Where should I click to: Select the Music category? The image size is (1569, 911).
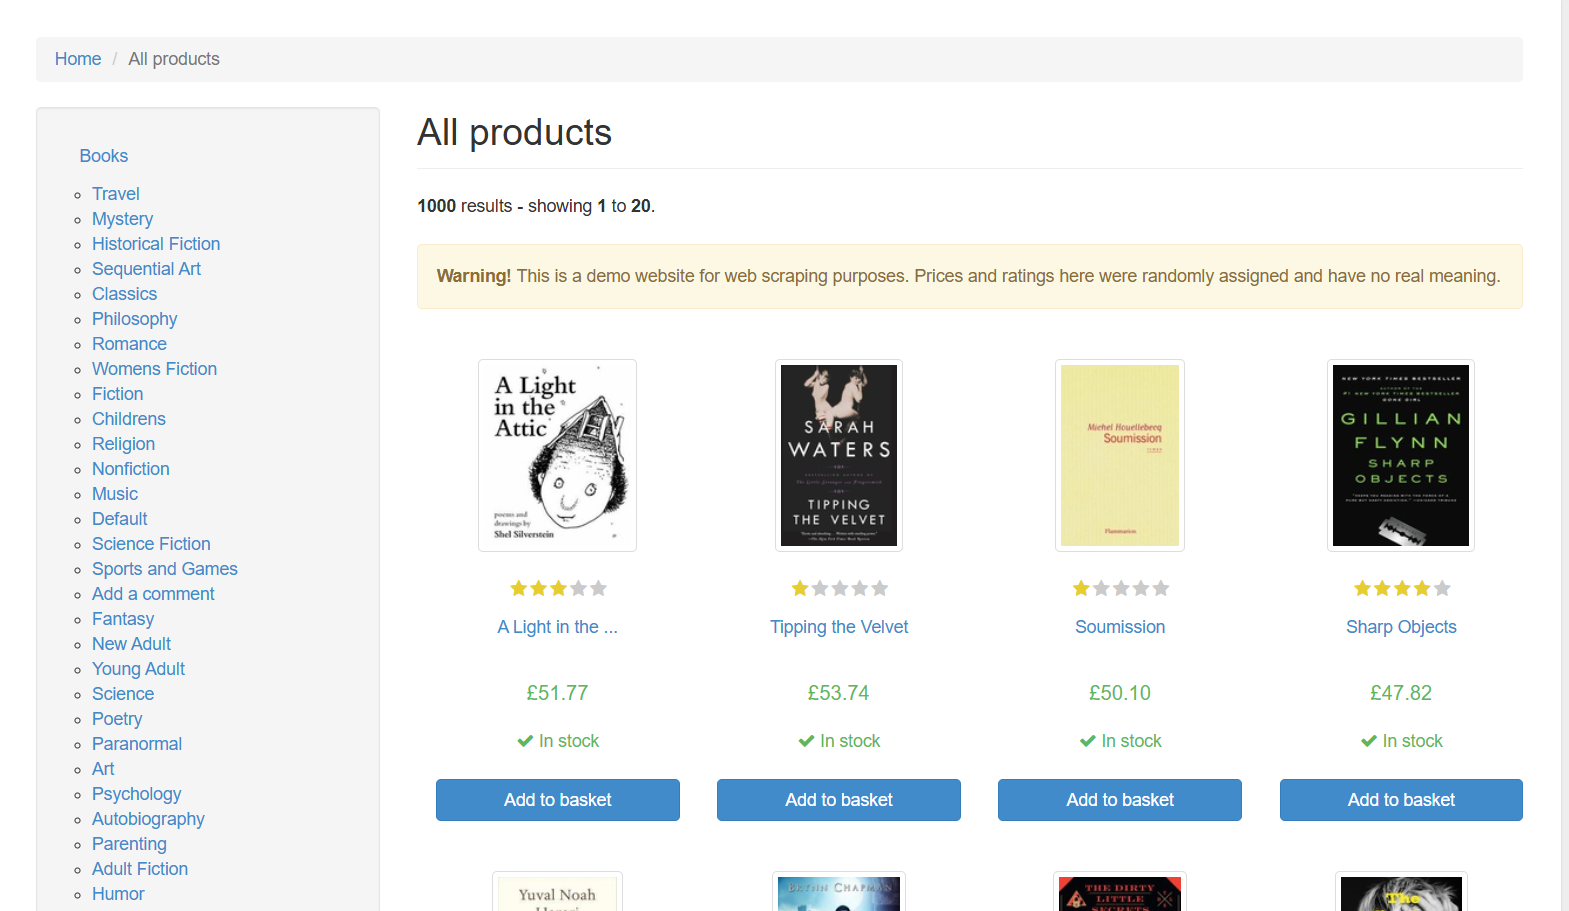point(115,494)
